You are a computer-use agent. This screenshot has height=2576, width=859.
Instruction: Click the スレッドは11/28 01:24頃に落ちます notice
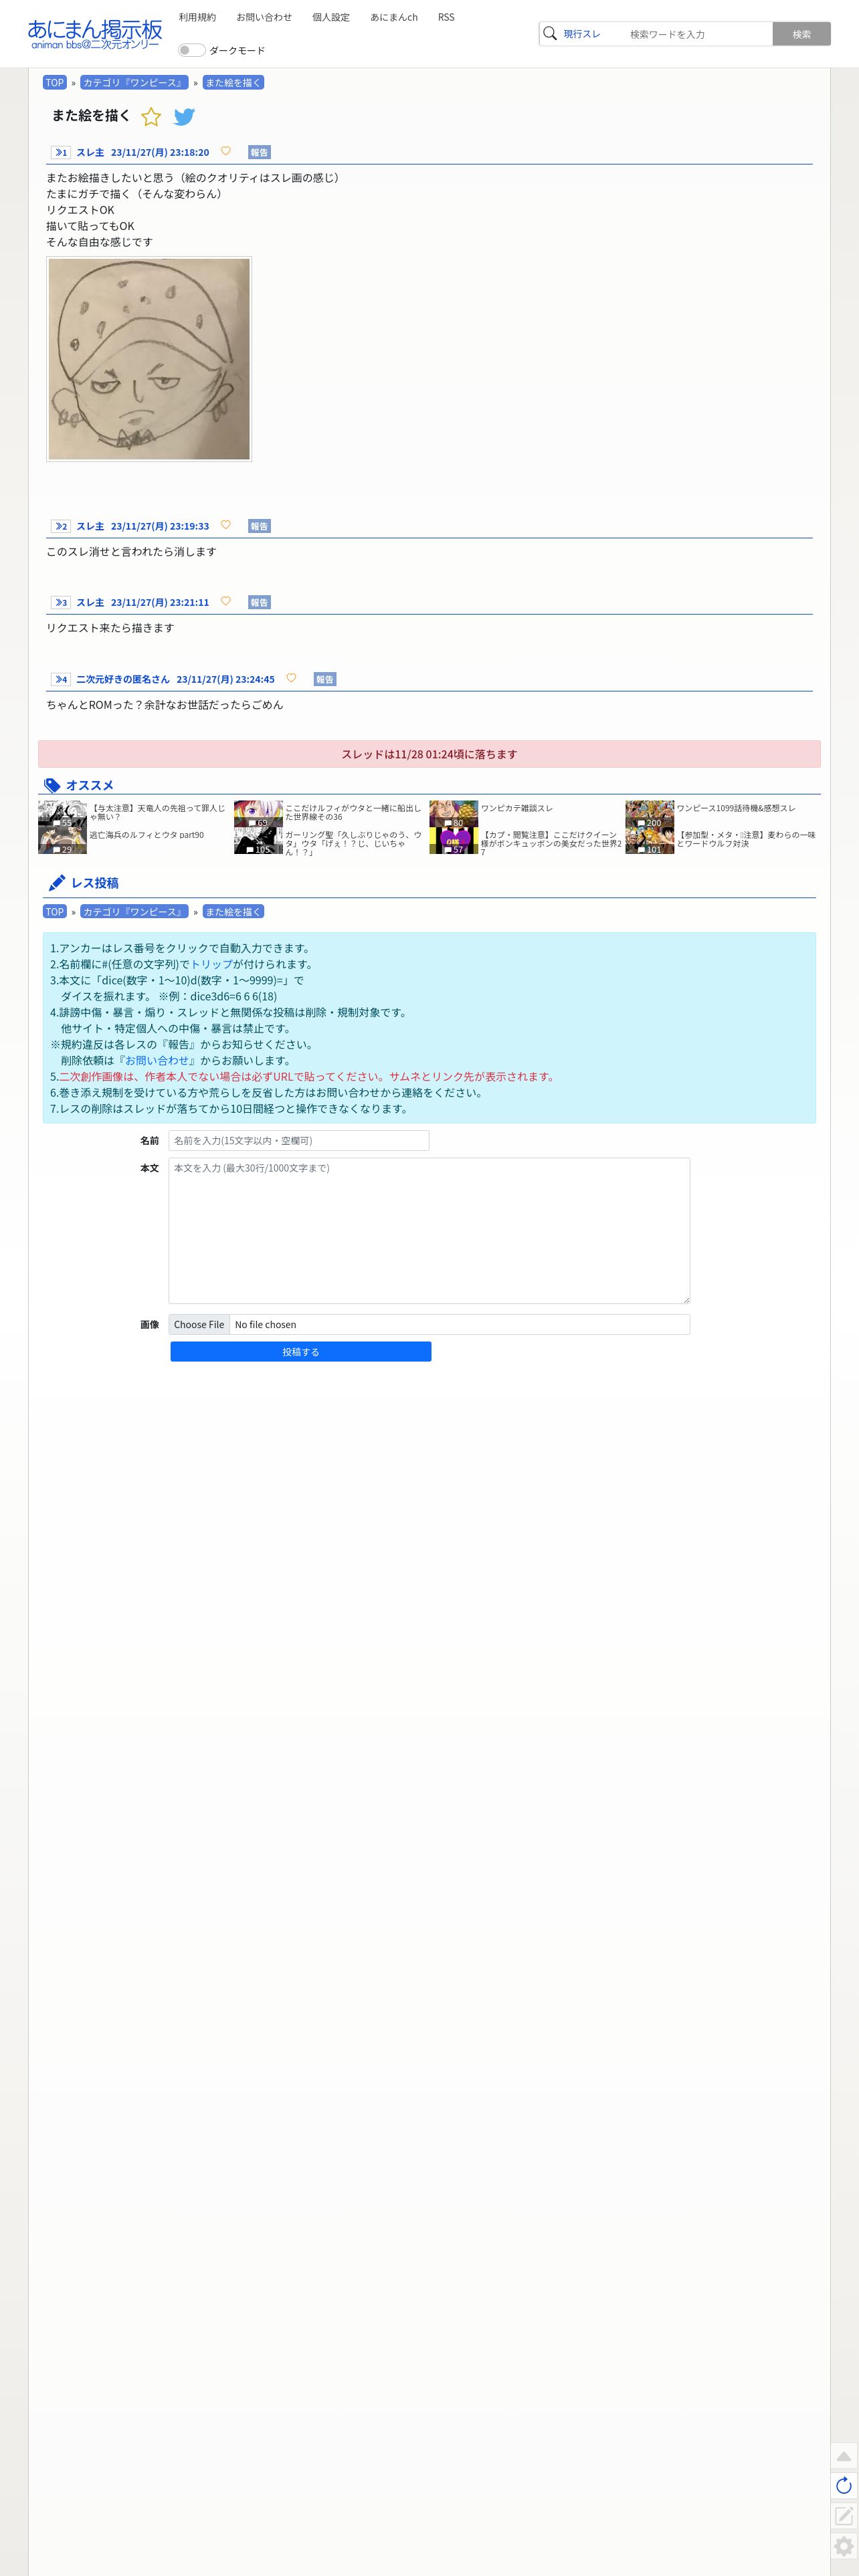429,754
